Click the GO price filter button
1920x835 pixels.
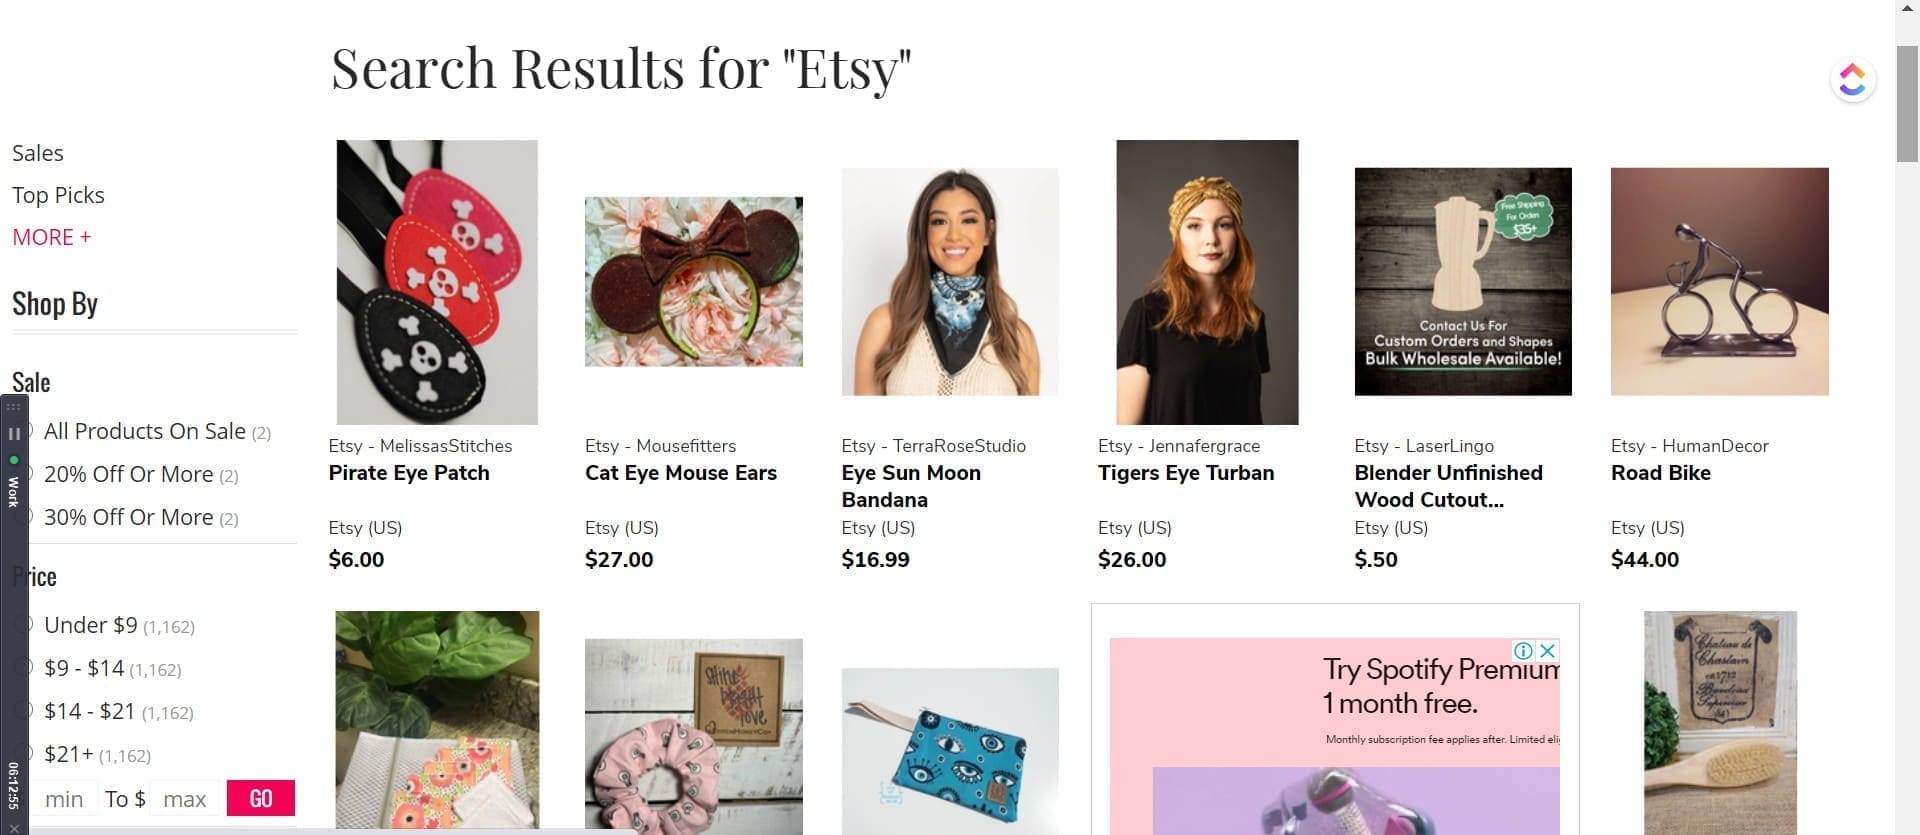coord(261,798)
